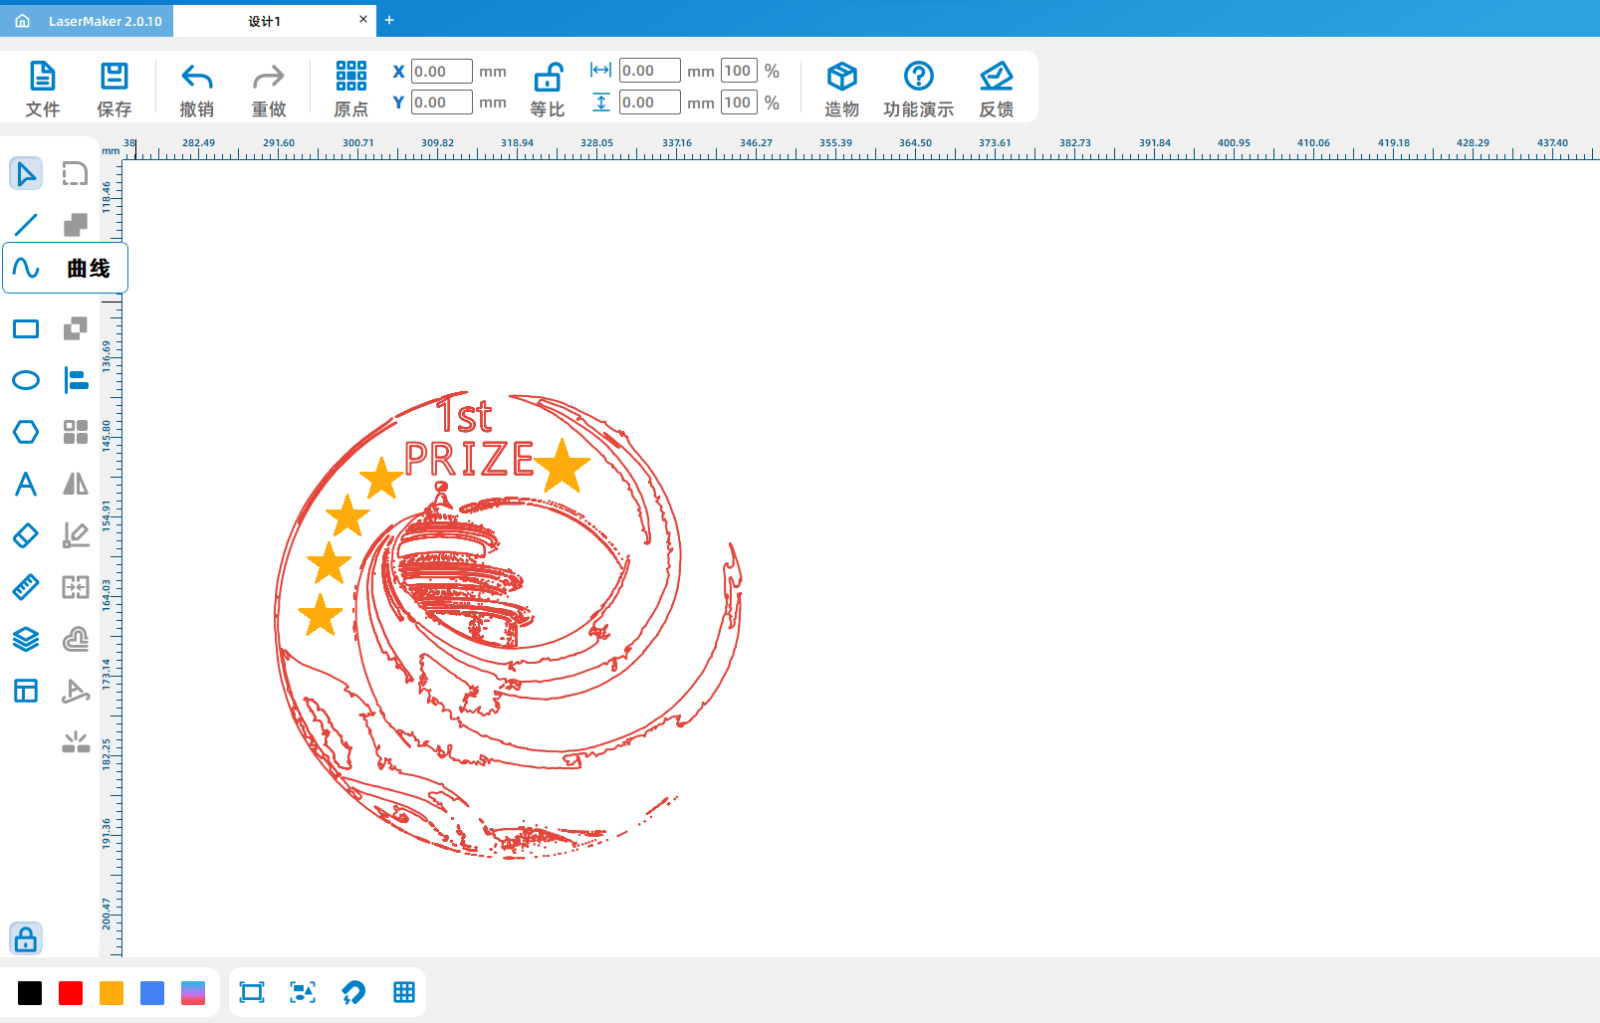Open the 文件 file menu

(x=42, y=89)
